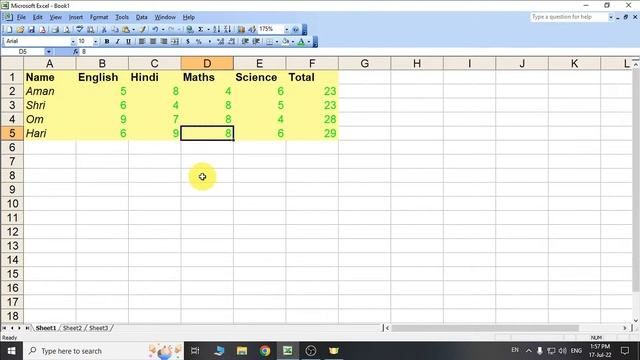Screen dimensions: 640x360
Task: Open the Edit menu
Action: point(38,17)
